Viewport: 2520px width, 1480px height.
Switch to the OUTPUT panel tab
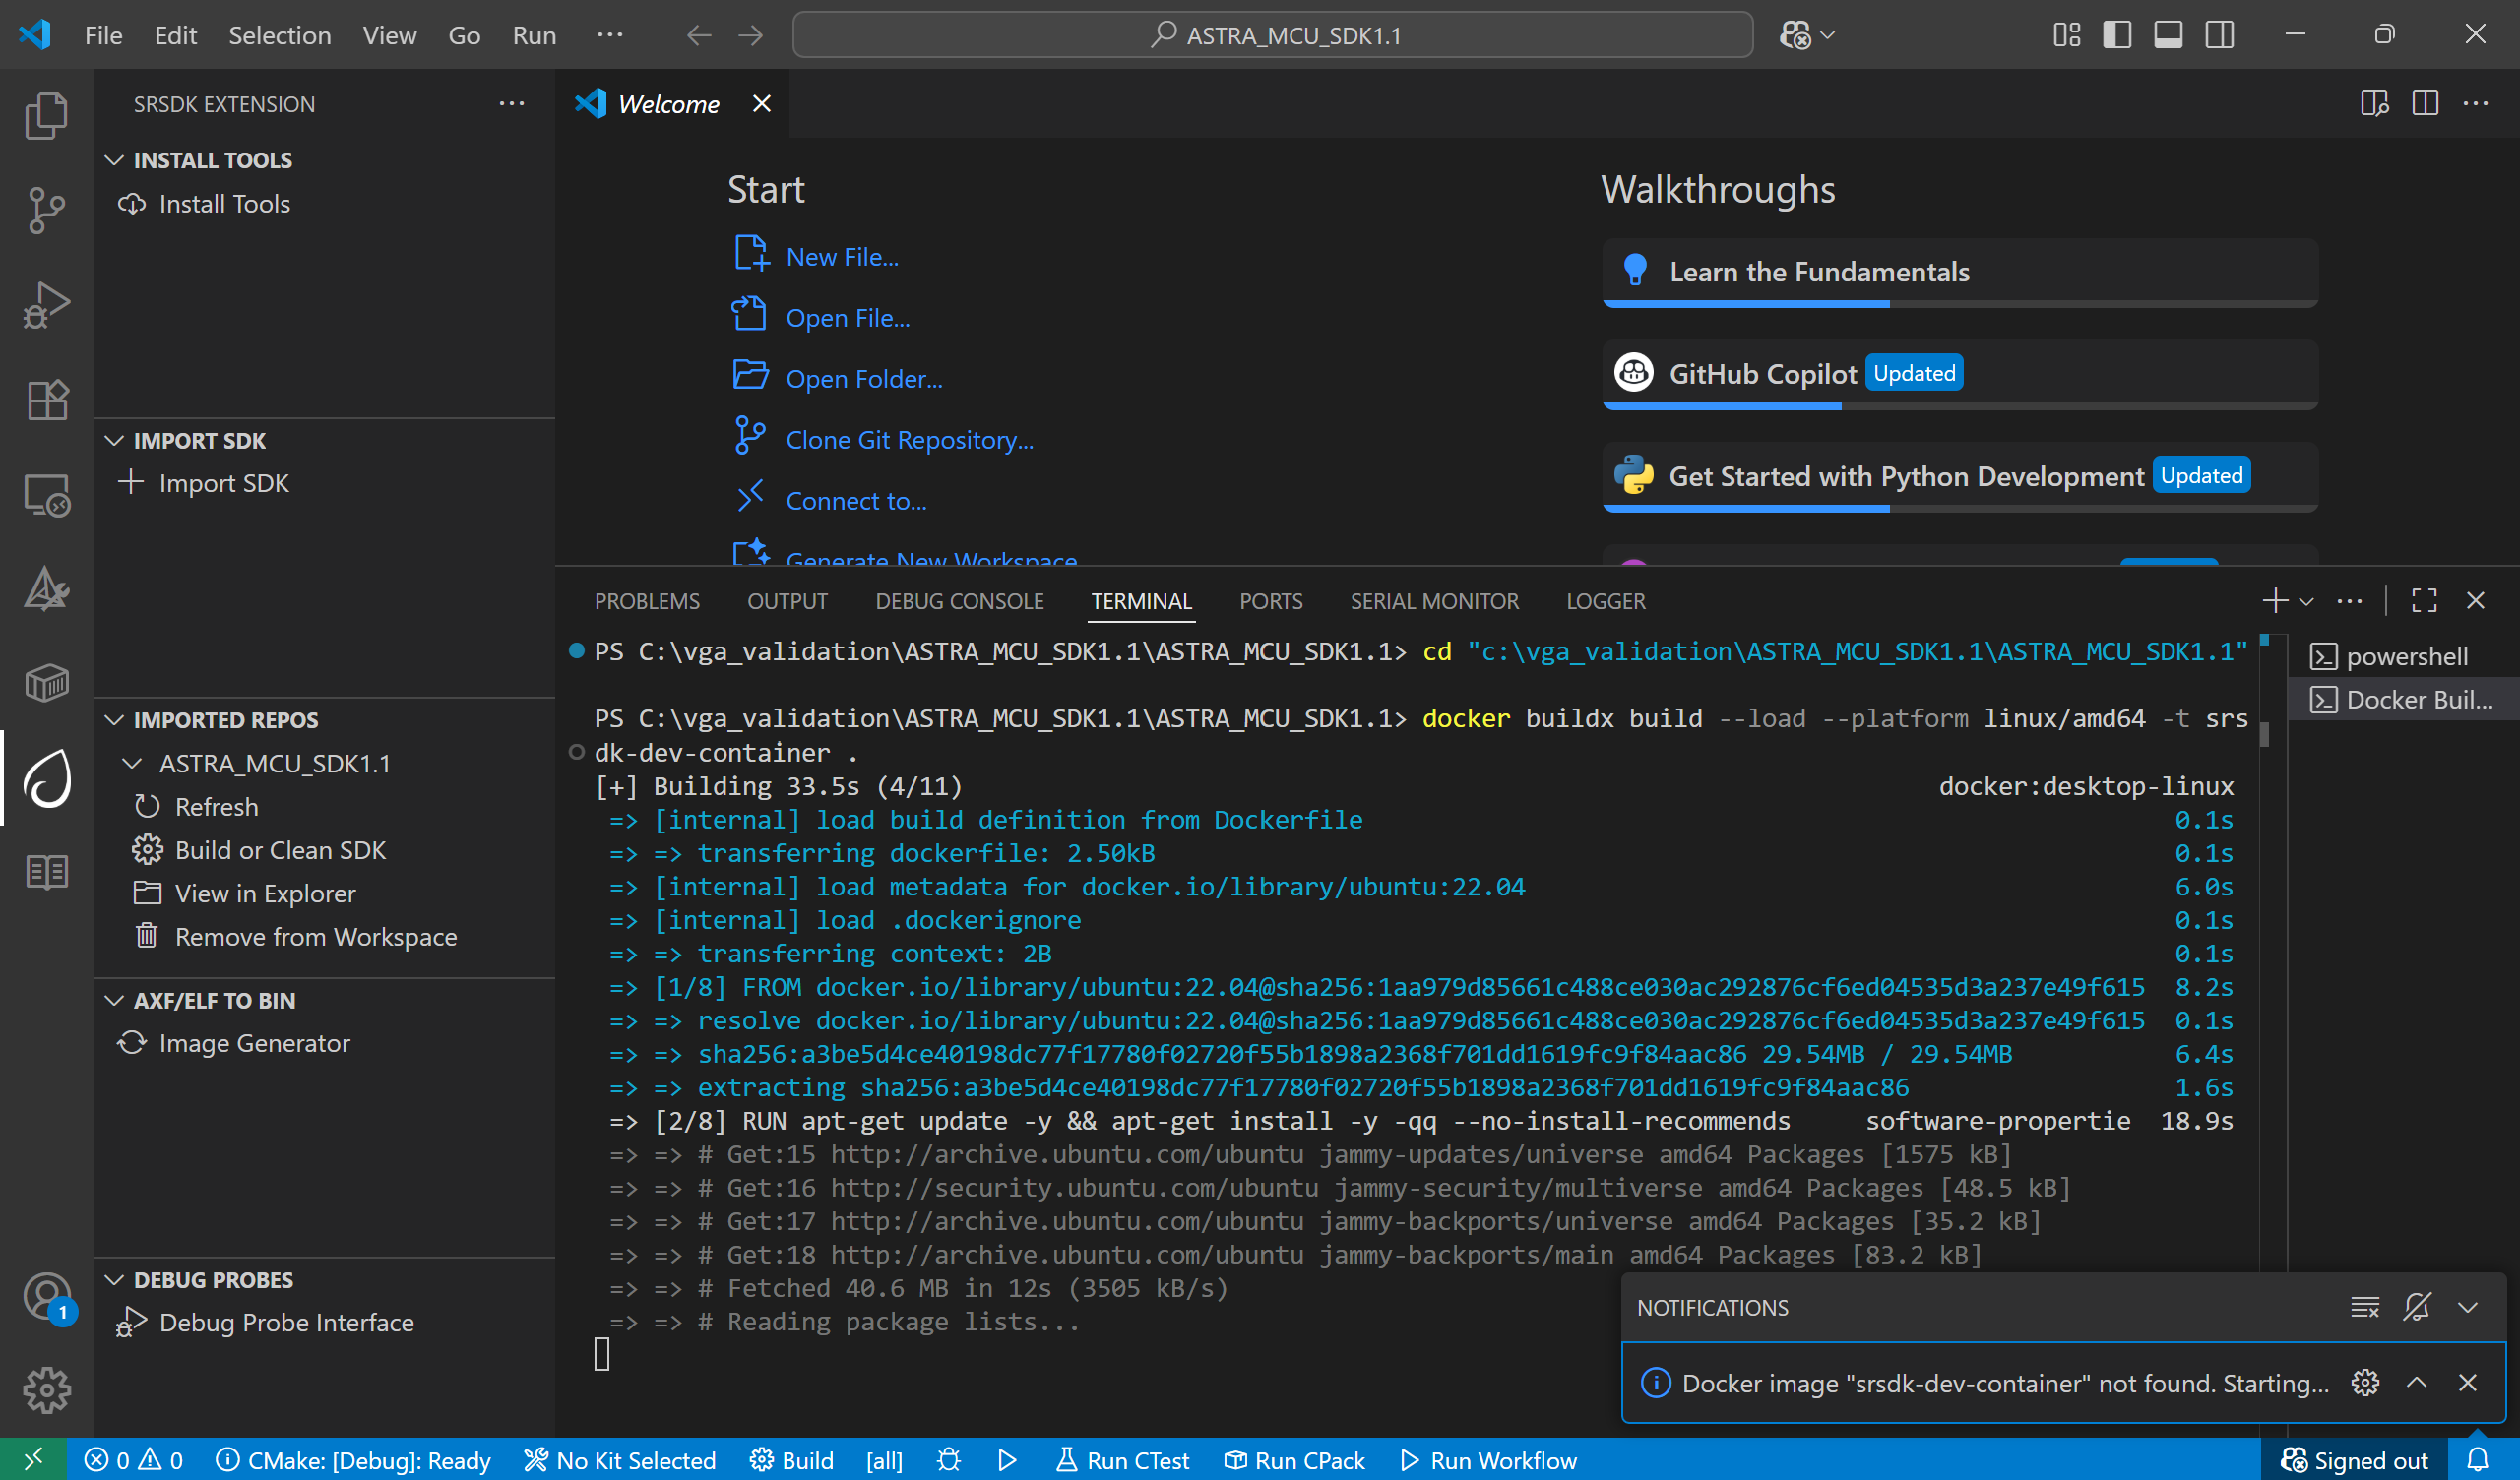(x=787, y=601)
